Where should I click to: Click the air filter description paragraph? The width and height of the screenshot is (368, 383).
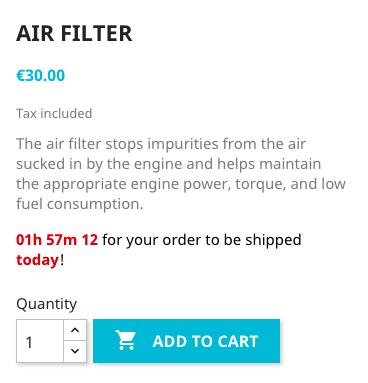coord(181,174)
